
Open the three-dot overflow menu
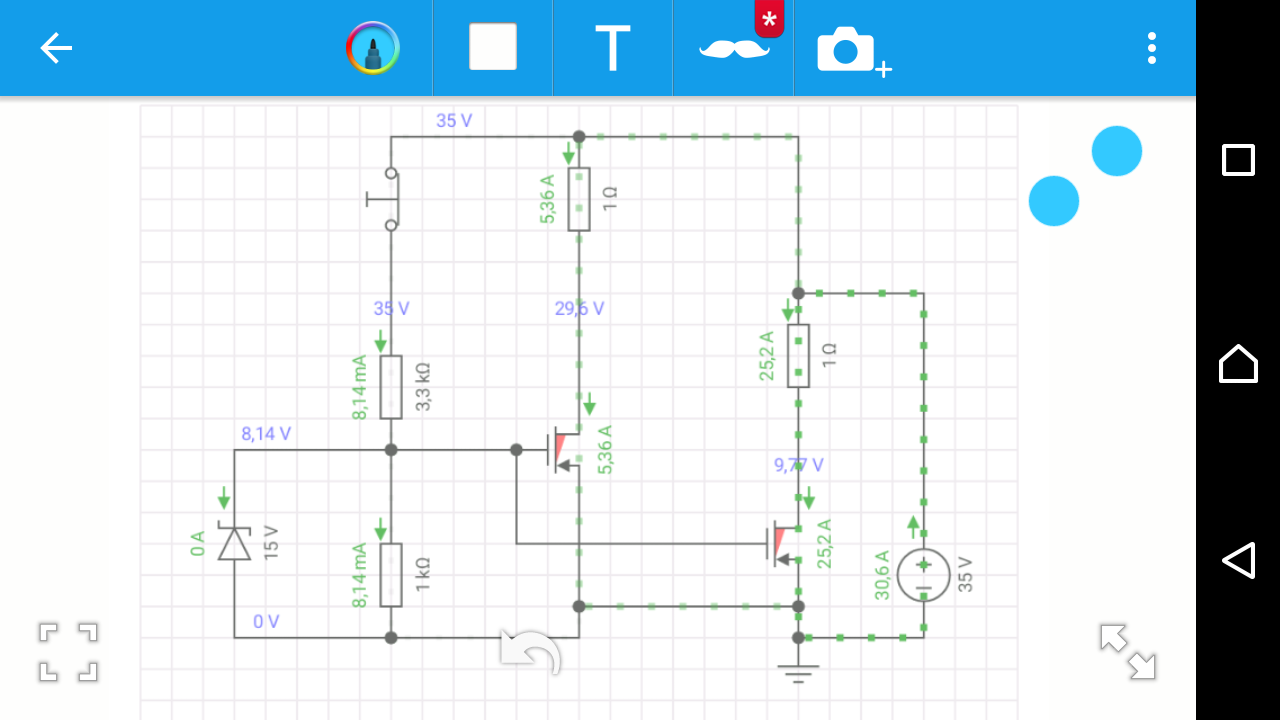(x=1152, y=48)
